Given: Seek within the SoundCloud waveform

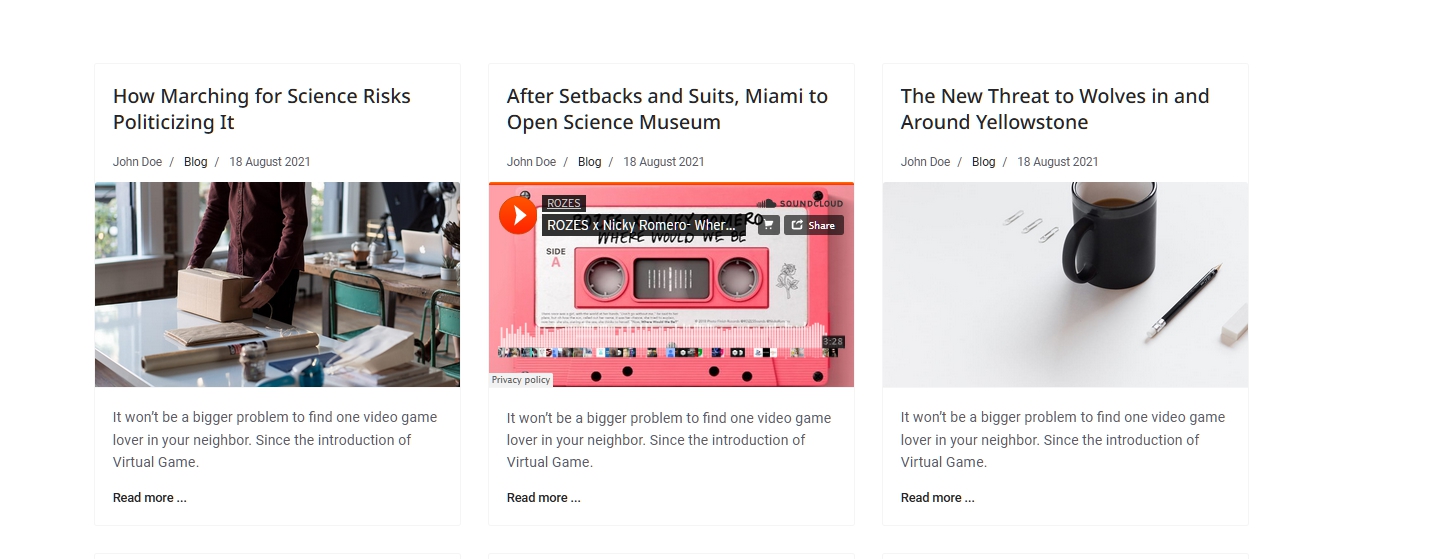Looking at the screenshot, I should point(660,338).
